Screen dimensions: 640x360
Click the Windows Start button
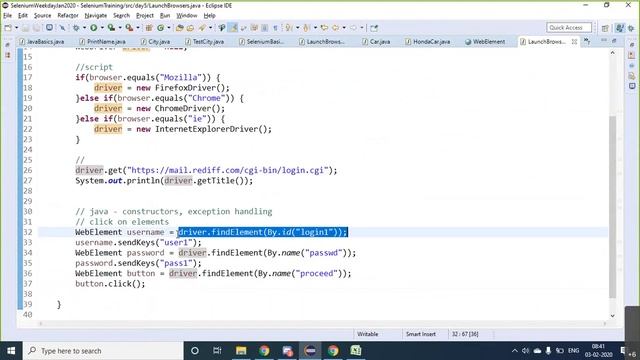click(11, 351)
